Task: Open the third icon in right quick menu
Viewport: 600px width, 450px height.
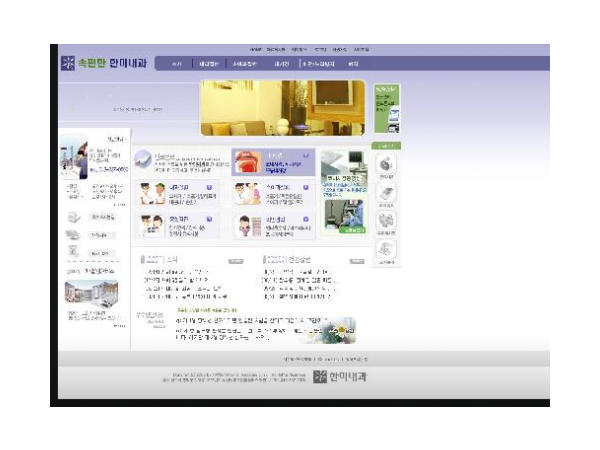Action: (386, 221)
